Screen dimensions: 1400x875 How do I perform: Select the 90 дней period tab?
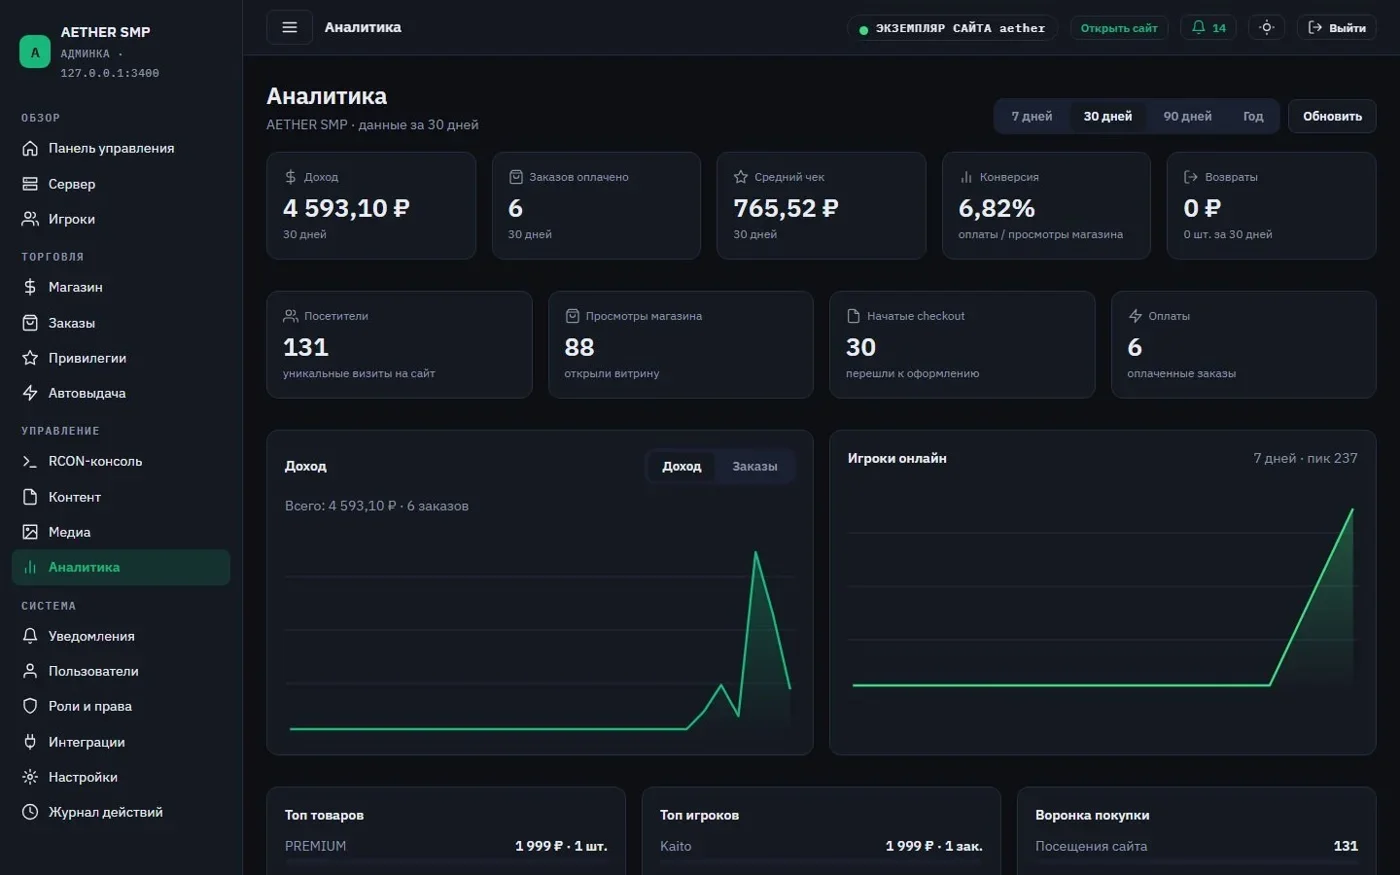click(1187, 116)
